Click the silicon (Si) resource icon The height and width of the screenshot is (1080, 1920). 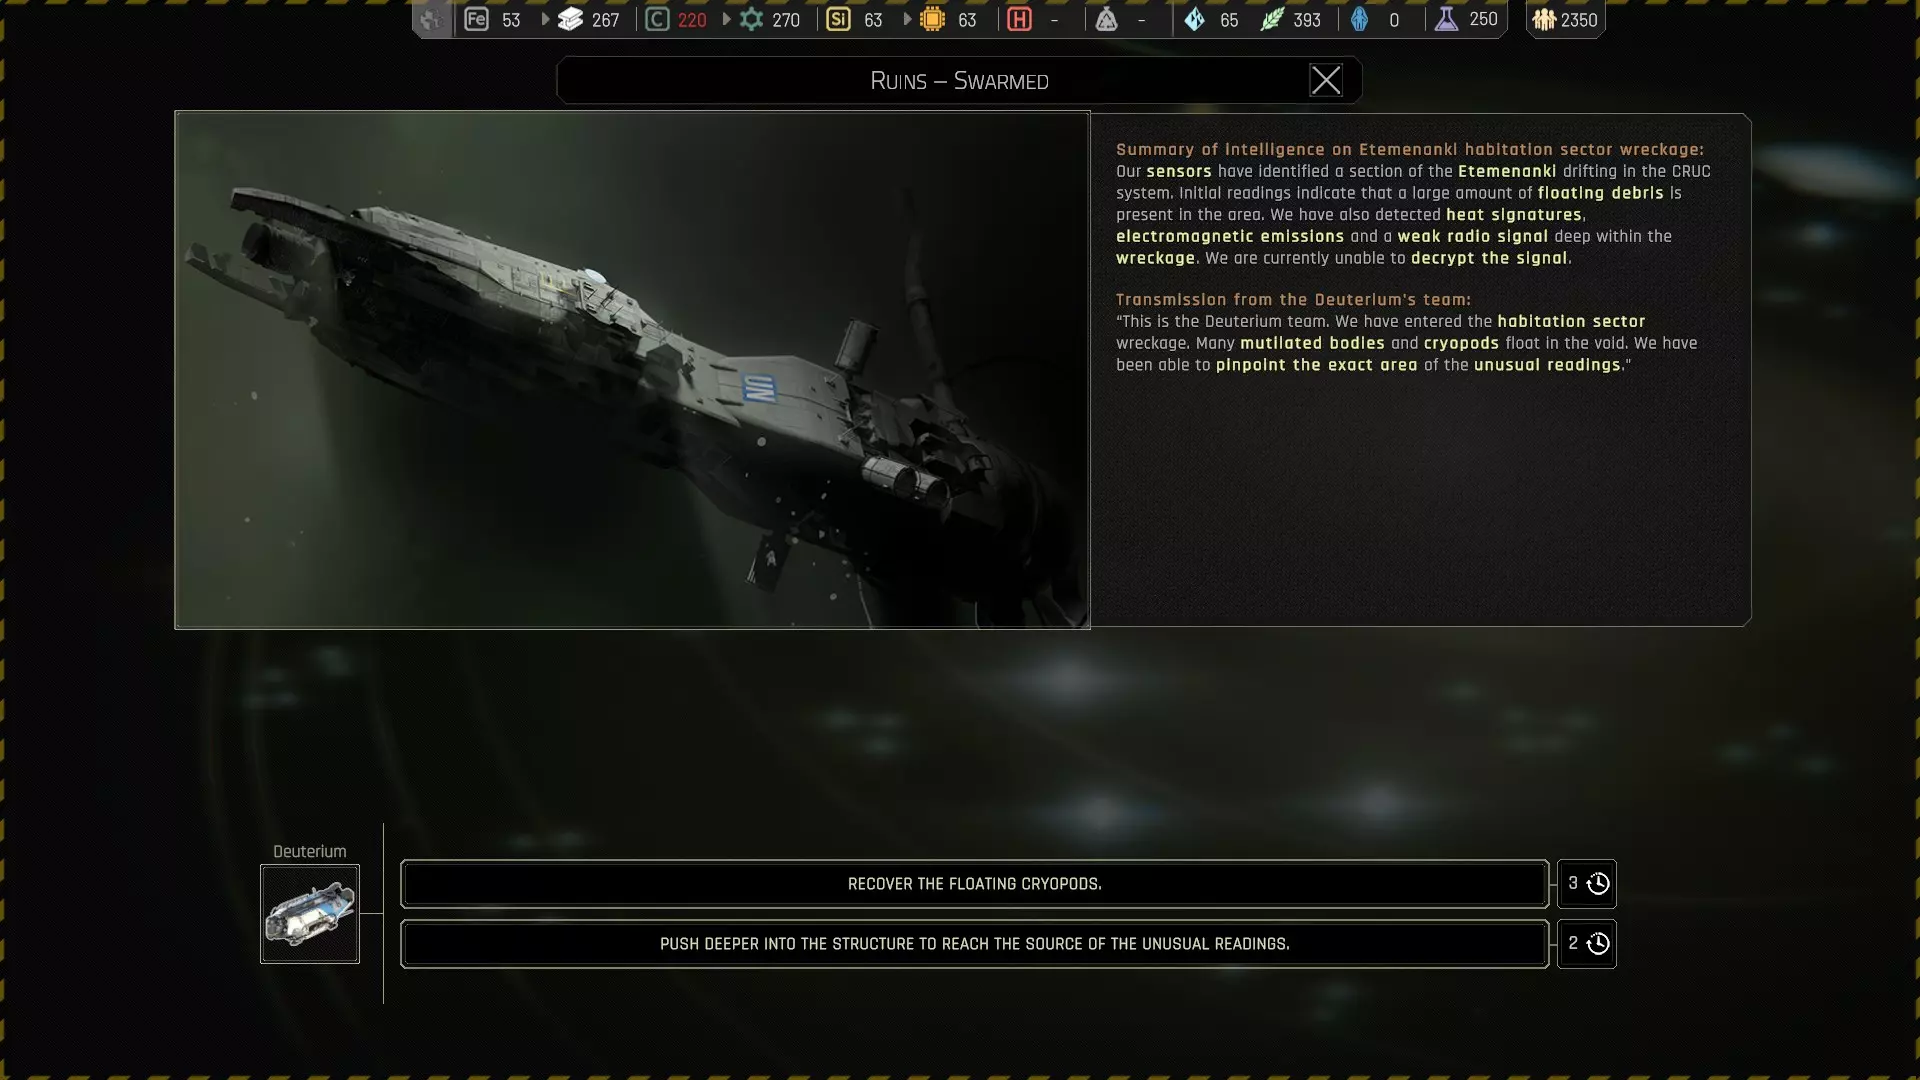point(838,19)
